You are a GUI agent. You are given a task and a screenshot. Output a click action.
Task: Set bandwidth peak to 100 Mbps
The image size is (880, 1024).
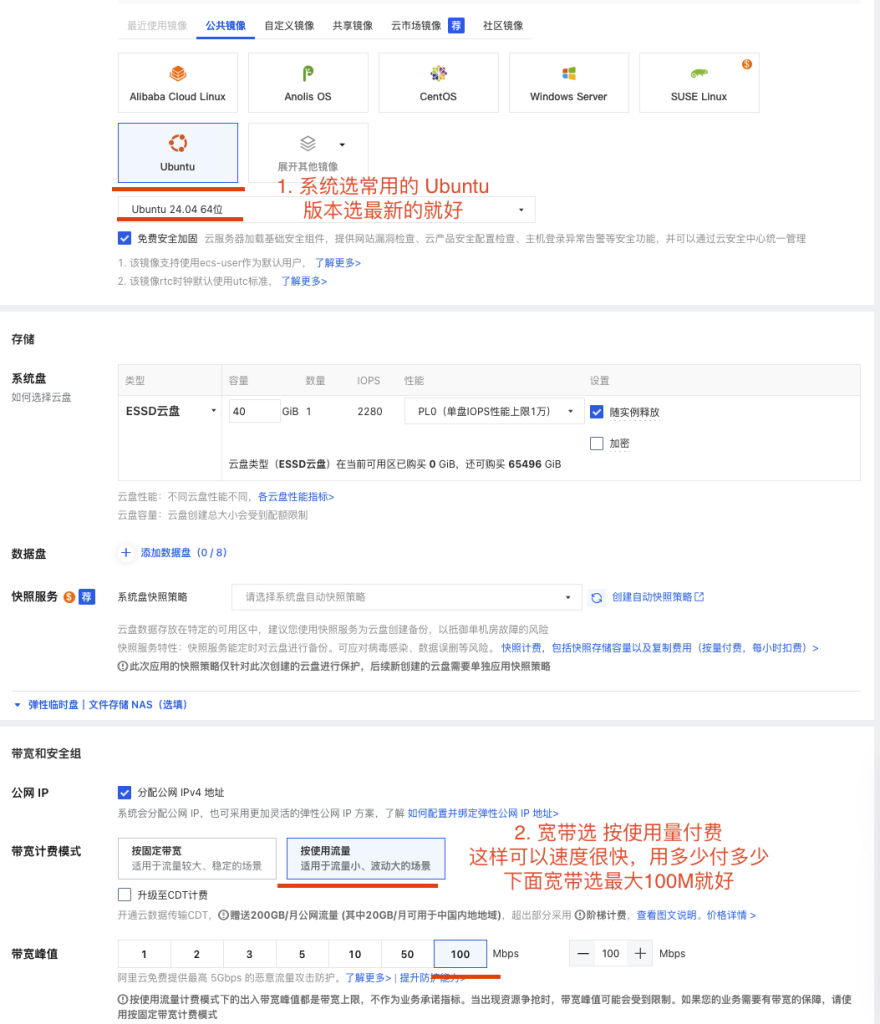click(x=460, y=953)
